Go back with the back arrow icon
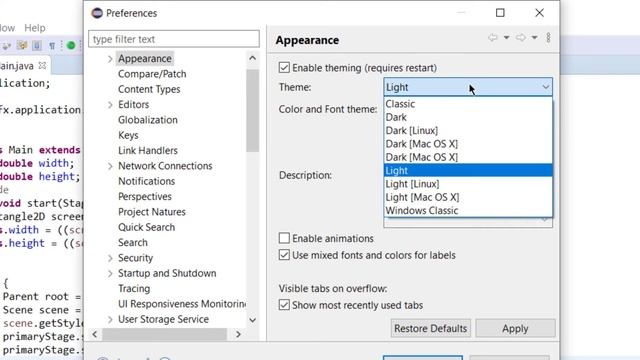 click(493, 38)
